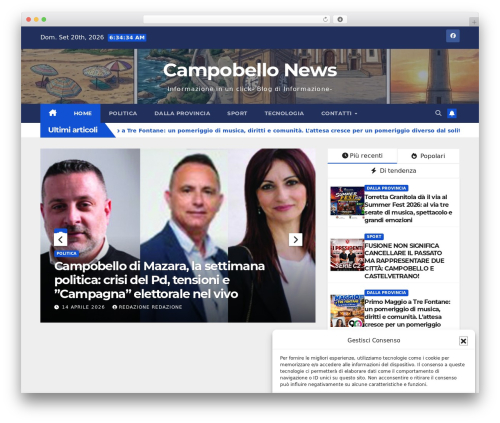Click the Summer Fest article thumbnail

coord(347,203)
